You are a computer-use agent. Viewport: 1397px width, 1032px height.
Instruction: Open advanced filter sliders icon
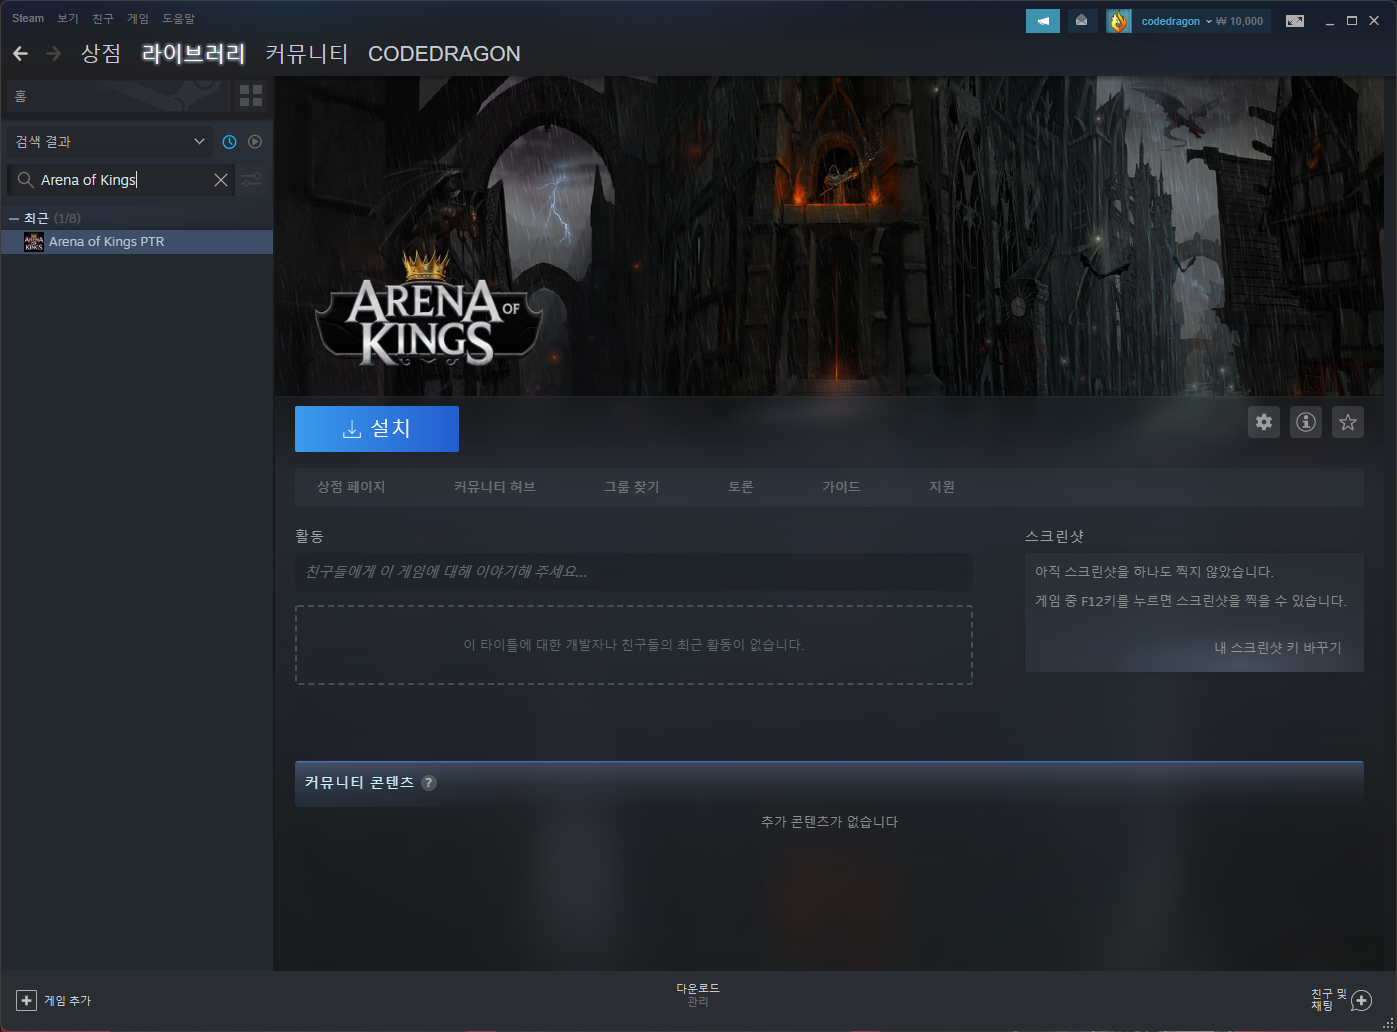tap(251, 180)
